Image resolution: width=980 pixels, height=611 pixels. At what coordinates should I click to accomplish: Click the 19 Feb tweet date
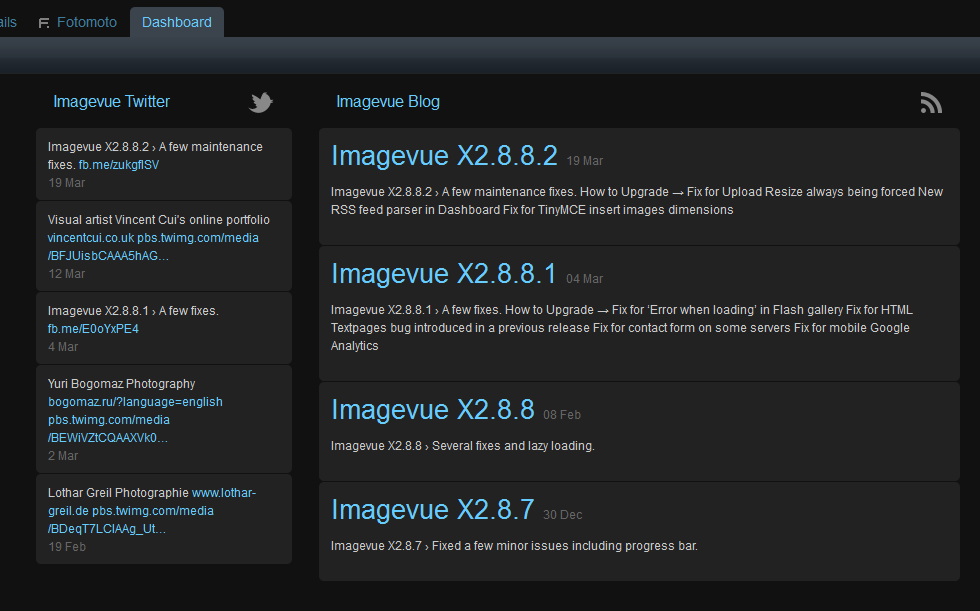[67, 547]
